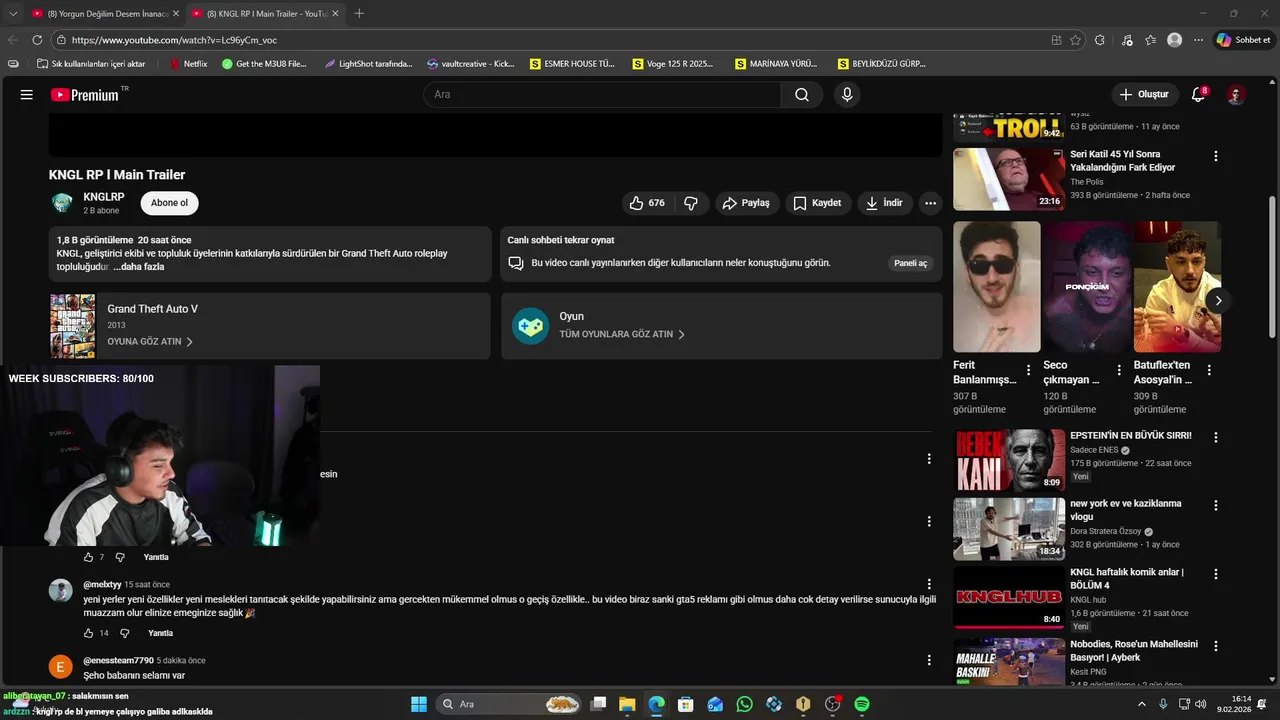
Task: Dislike the KNGL RP trailer video
Action: [691, 203]
